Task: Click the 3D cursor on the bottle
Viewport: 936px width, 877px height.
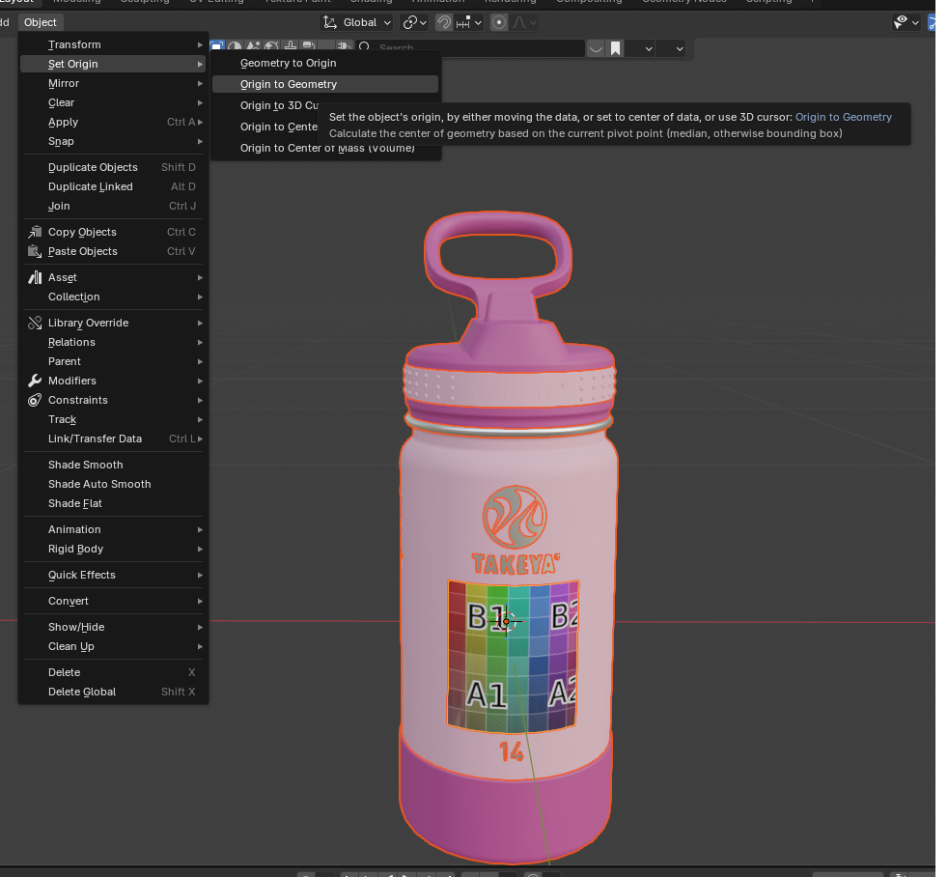Action: click(x=506, y=621)
